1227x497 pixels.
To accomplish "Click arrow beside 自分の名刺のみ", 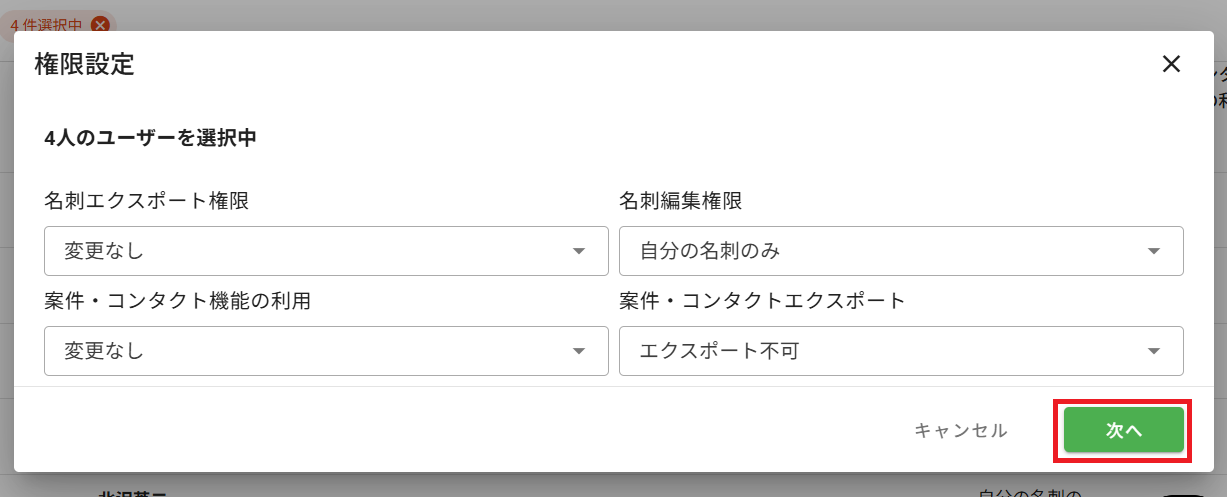I will click(1154, 251).
